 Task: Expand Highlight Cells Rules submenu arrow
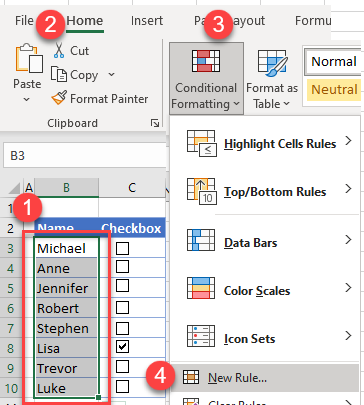[x=348, y=141]
